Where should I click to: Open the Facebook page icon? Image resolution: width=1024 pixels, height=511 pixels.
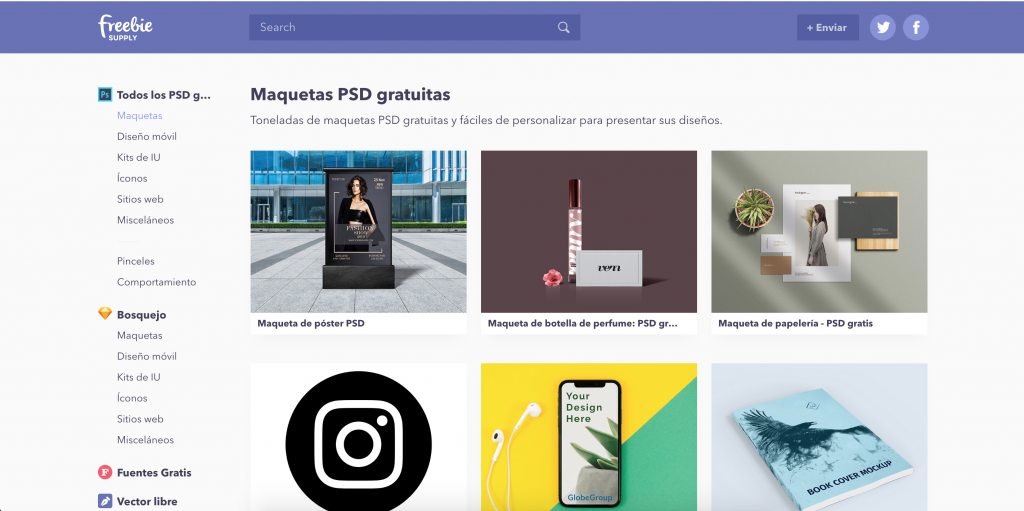coord(916,27)
